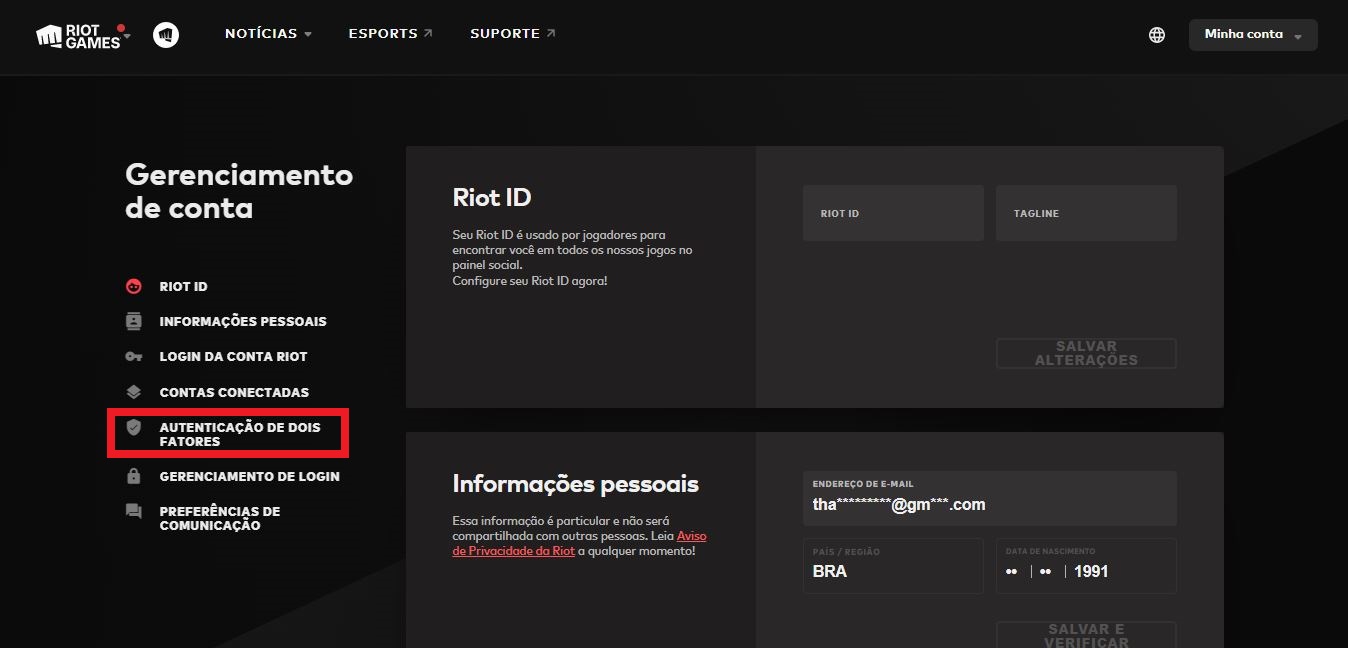Click the lock icon beside Gerenciamento de Login
Image resolution: width=1348 pixels, height=648 pixels.
coord(133,476)
